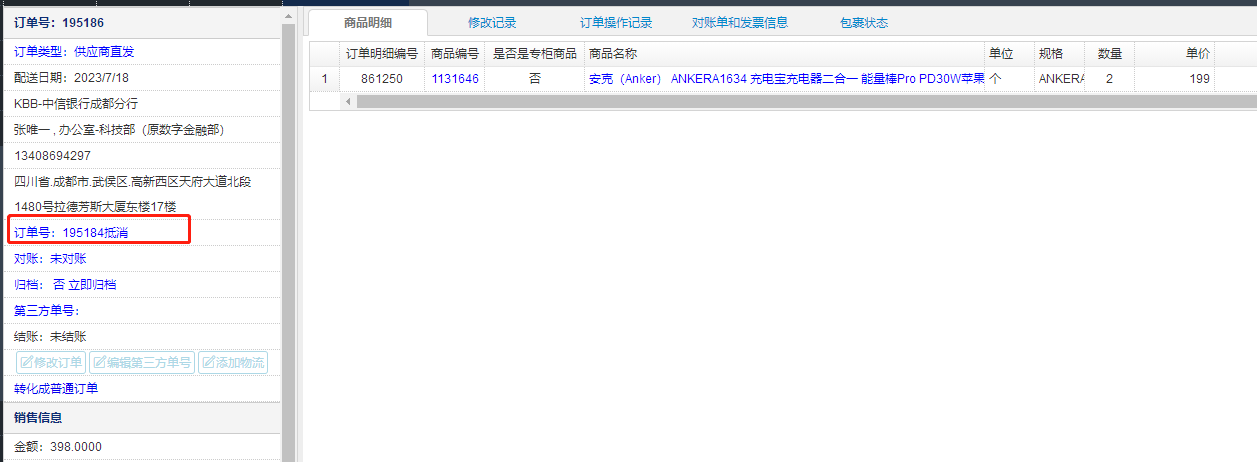Click the 订单明细编号 column header

[382, 53]
